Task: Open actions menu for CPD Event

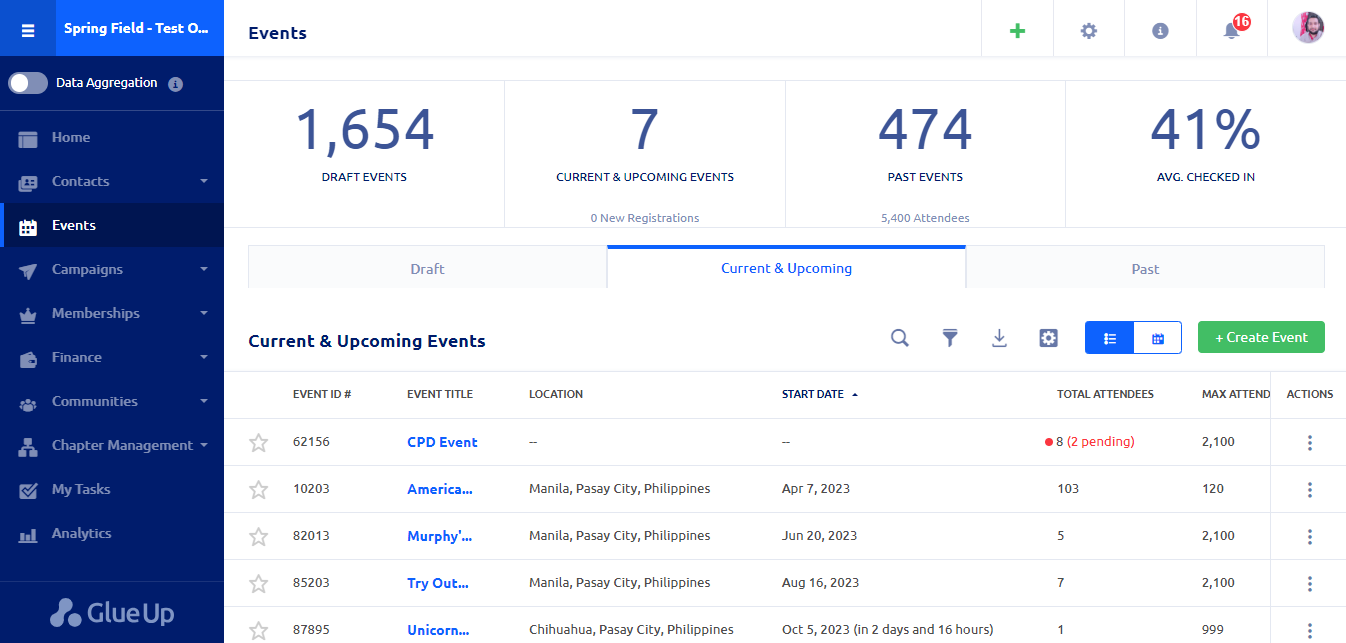Action: pyautogui.click(x=1310, y=443)
